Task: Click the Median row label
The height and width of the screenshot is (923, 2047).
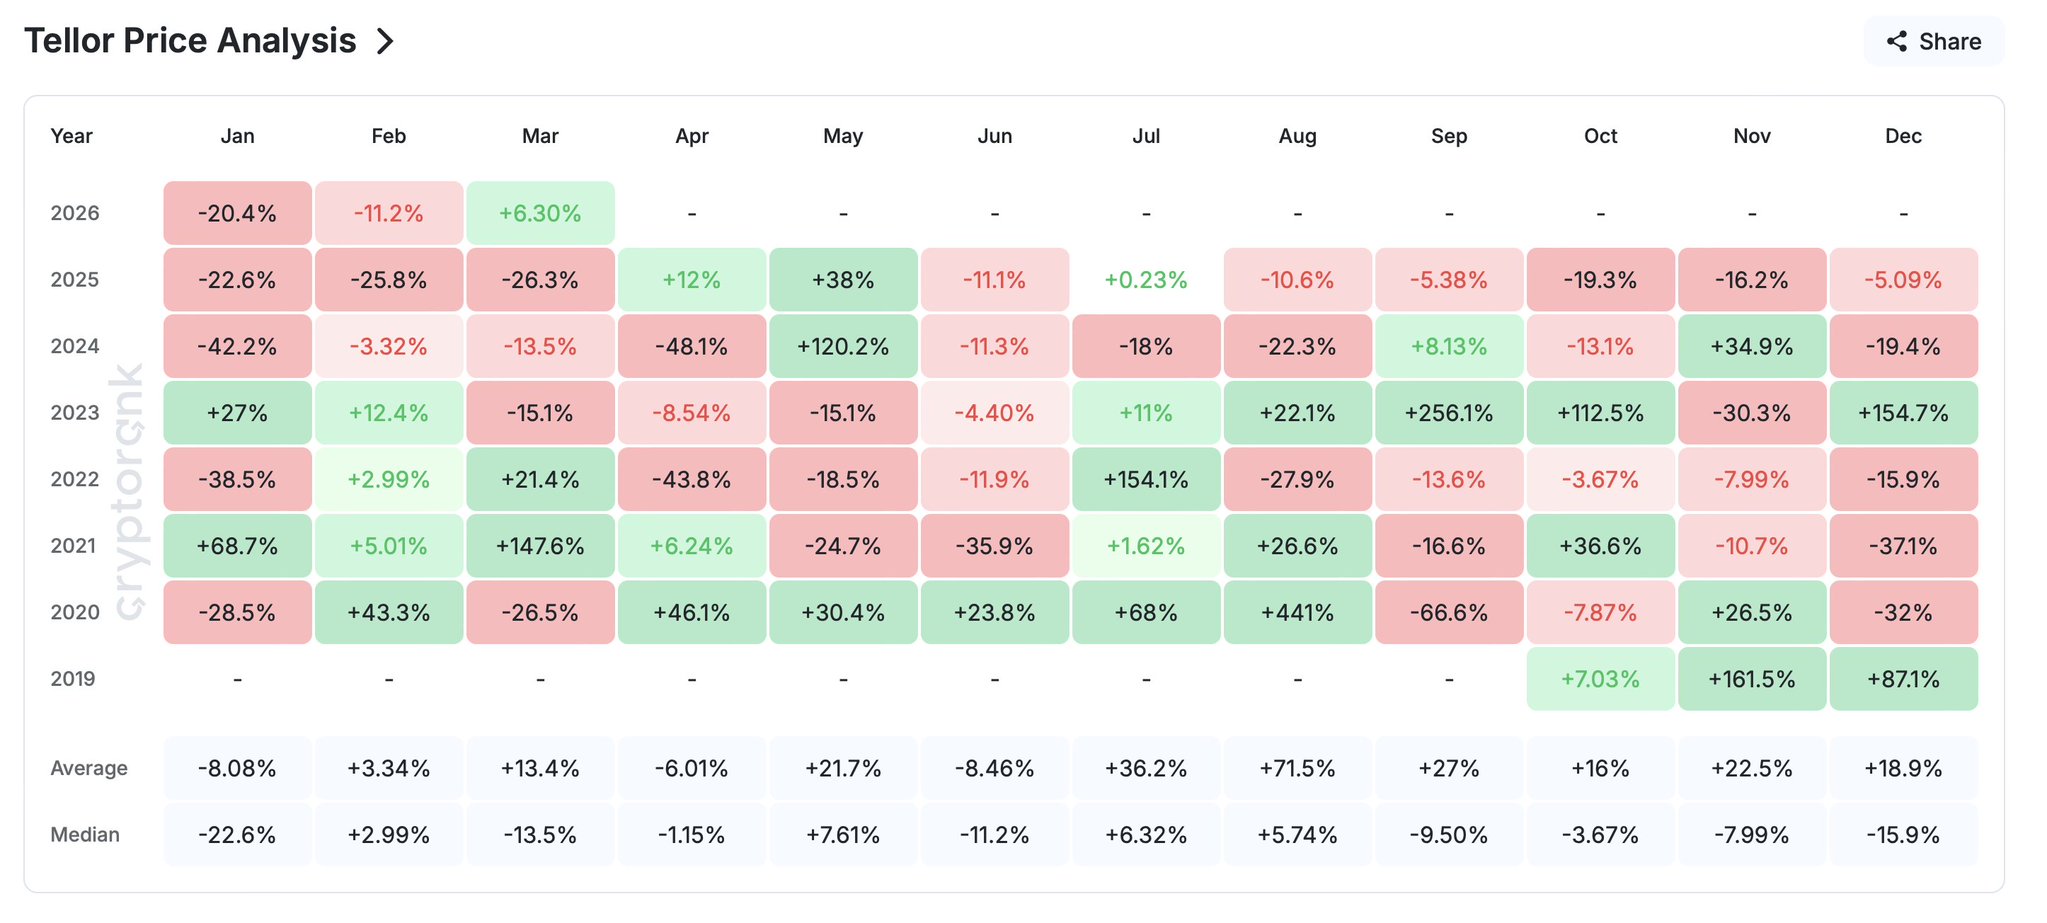Action: pyautogui.click(x=85, y=835)
